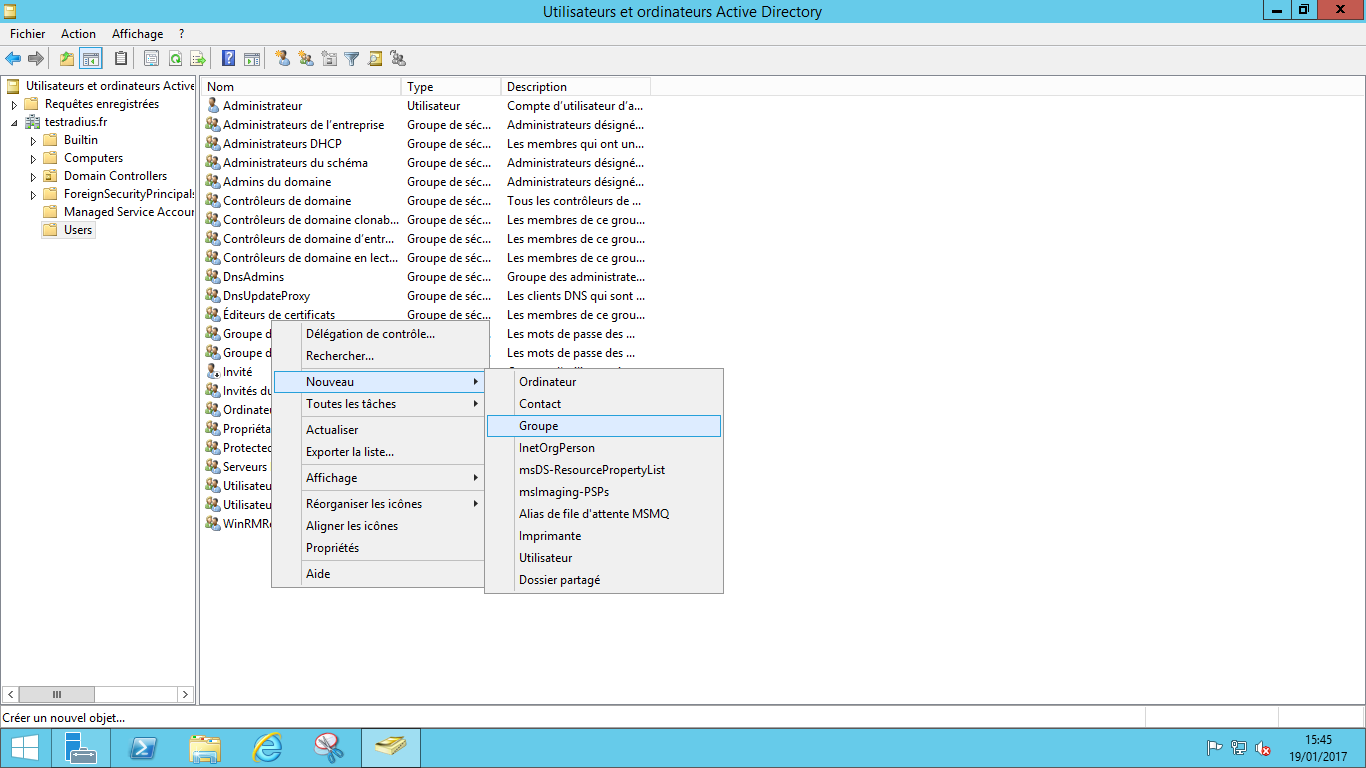Choose Utilisateur from the Nouveau submenu
The image size is (1366, 768).
click(x=546, y=558)
